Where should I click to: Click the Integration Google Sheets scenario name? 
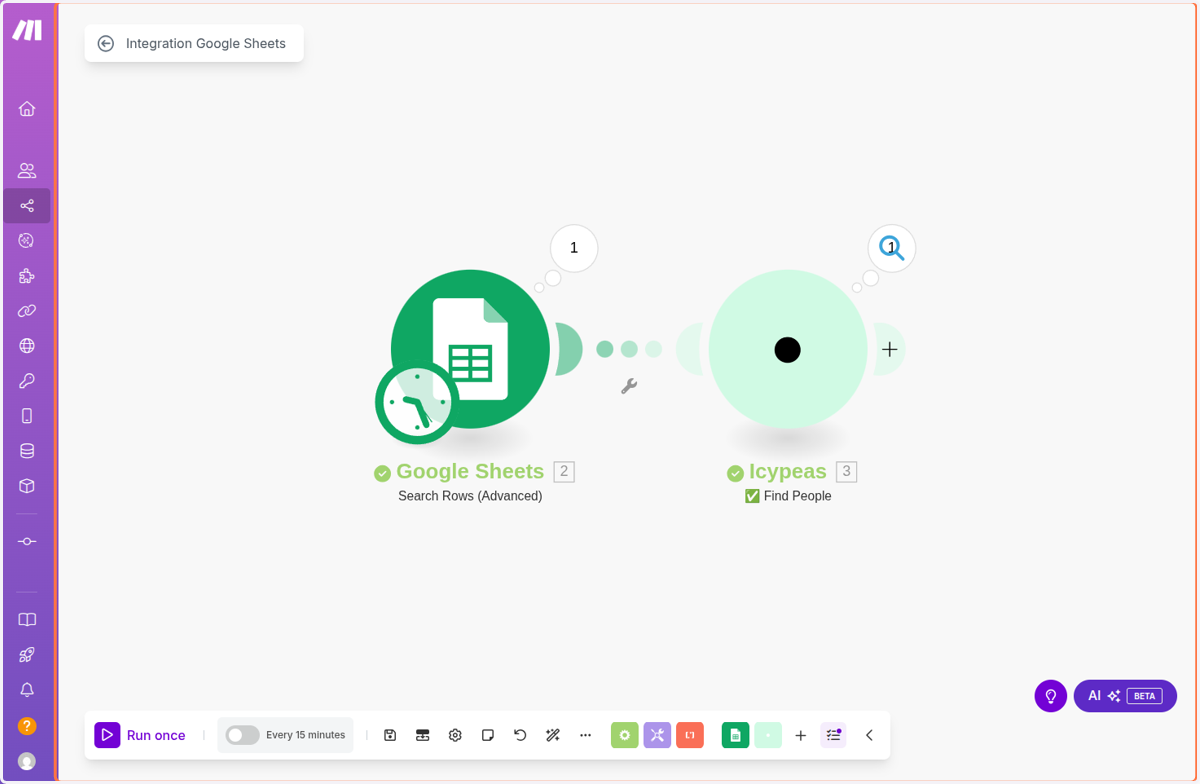coord(206,43)
